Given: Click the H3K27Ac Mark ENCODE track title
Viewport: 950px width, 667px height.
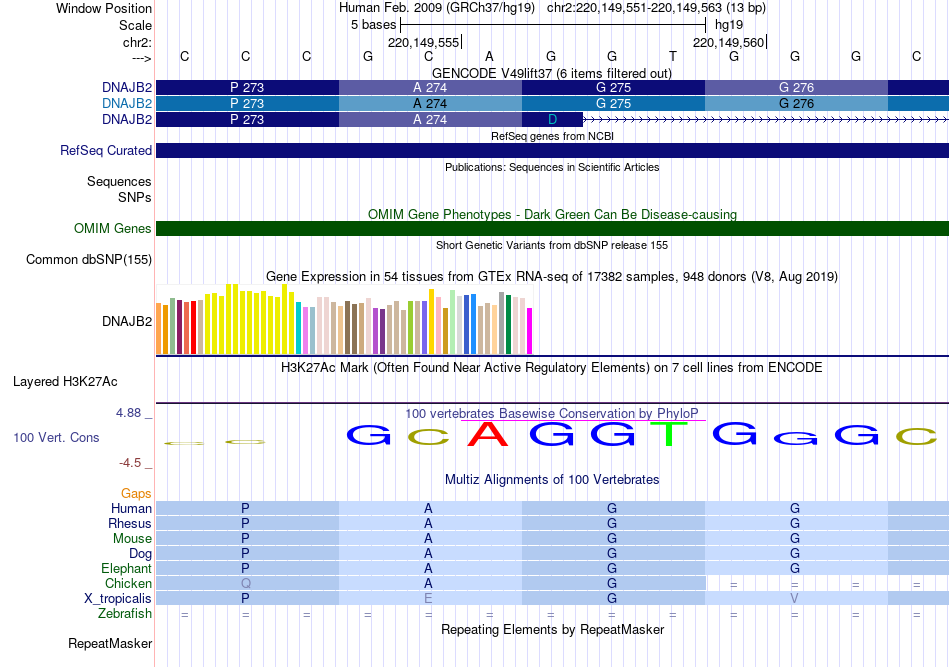Looking at the screenshot, I should (552, 368).
